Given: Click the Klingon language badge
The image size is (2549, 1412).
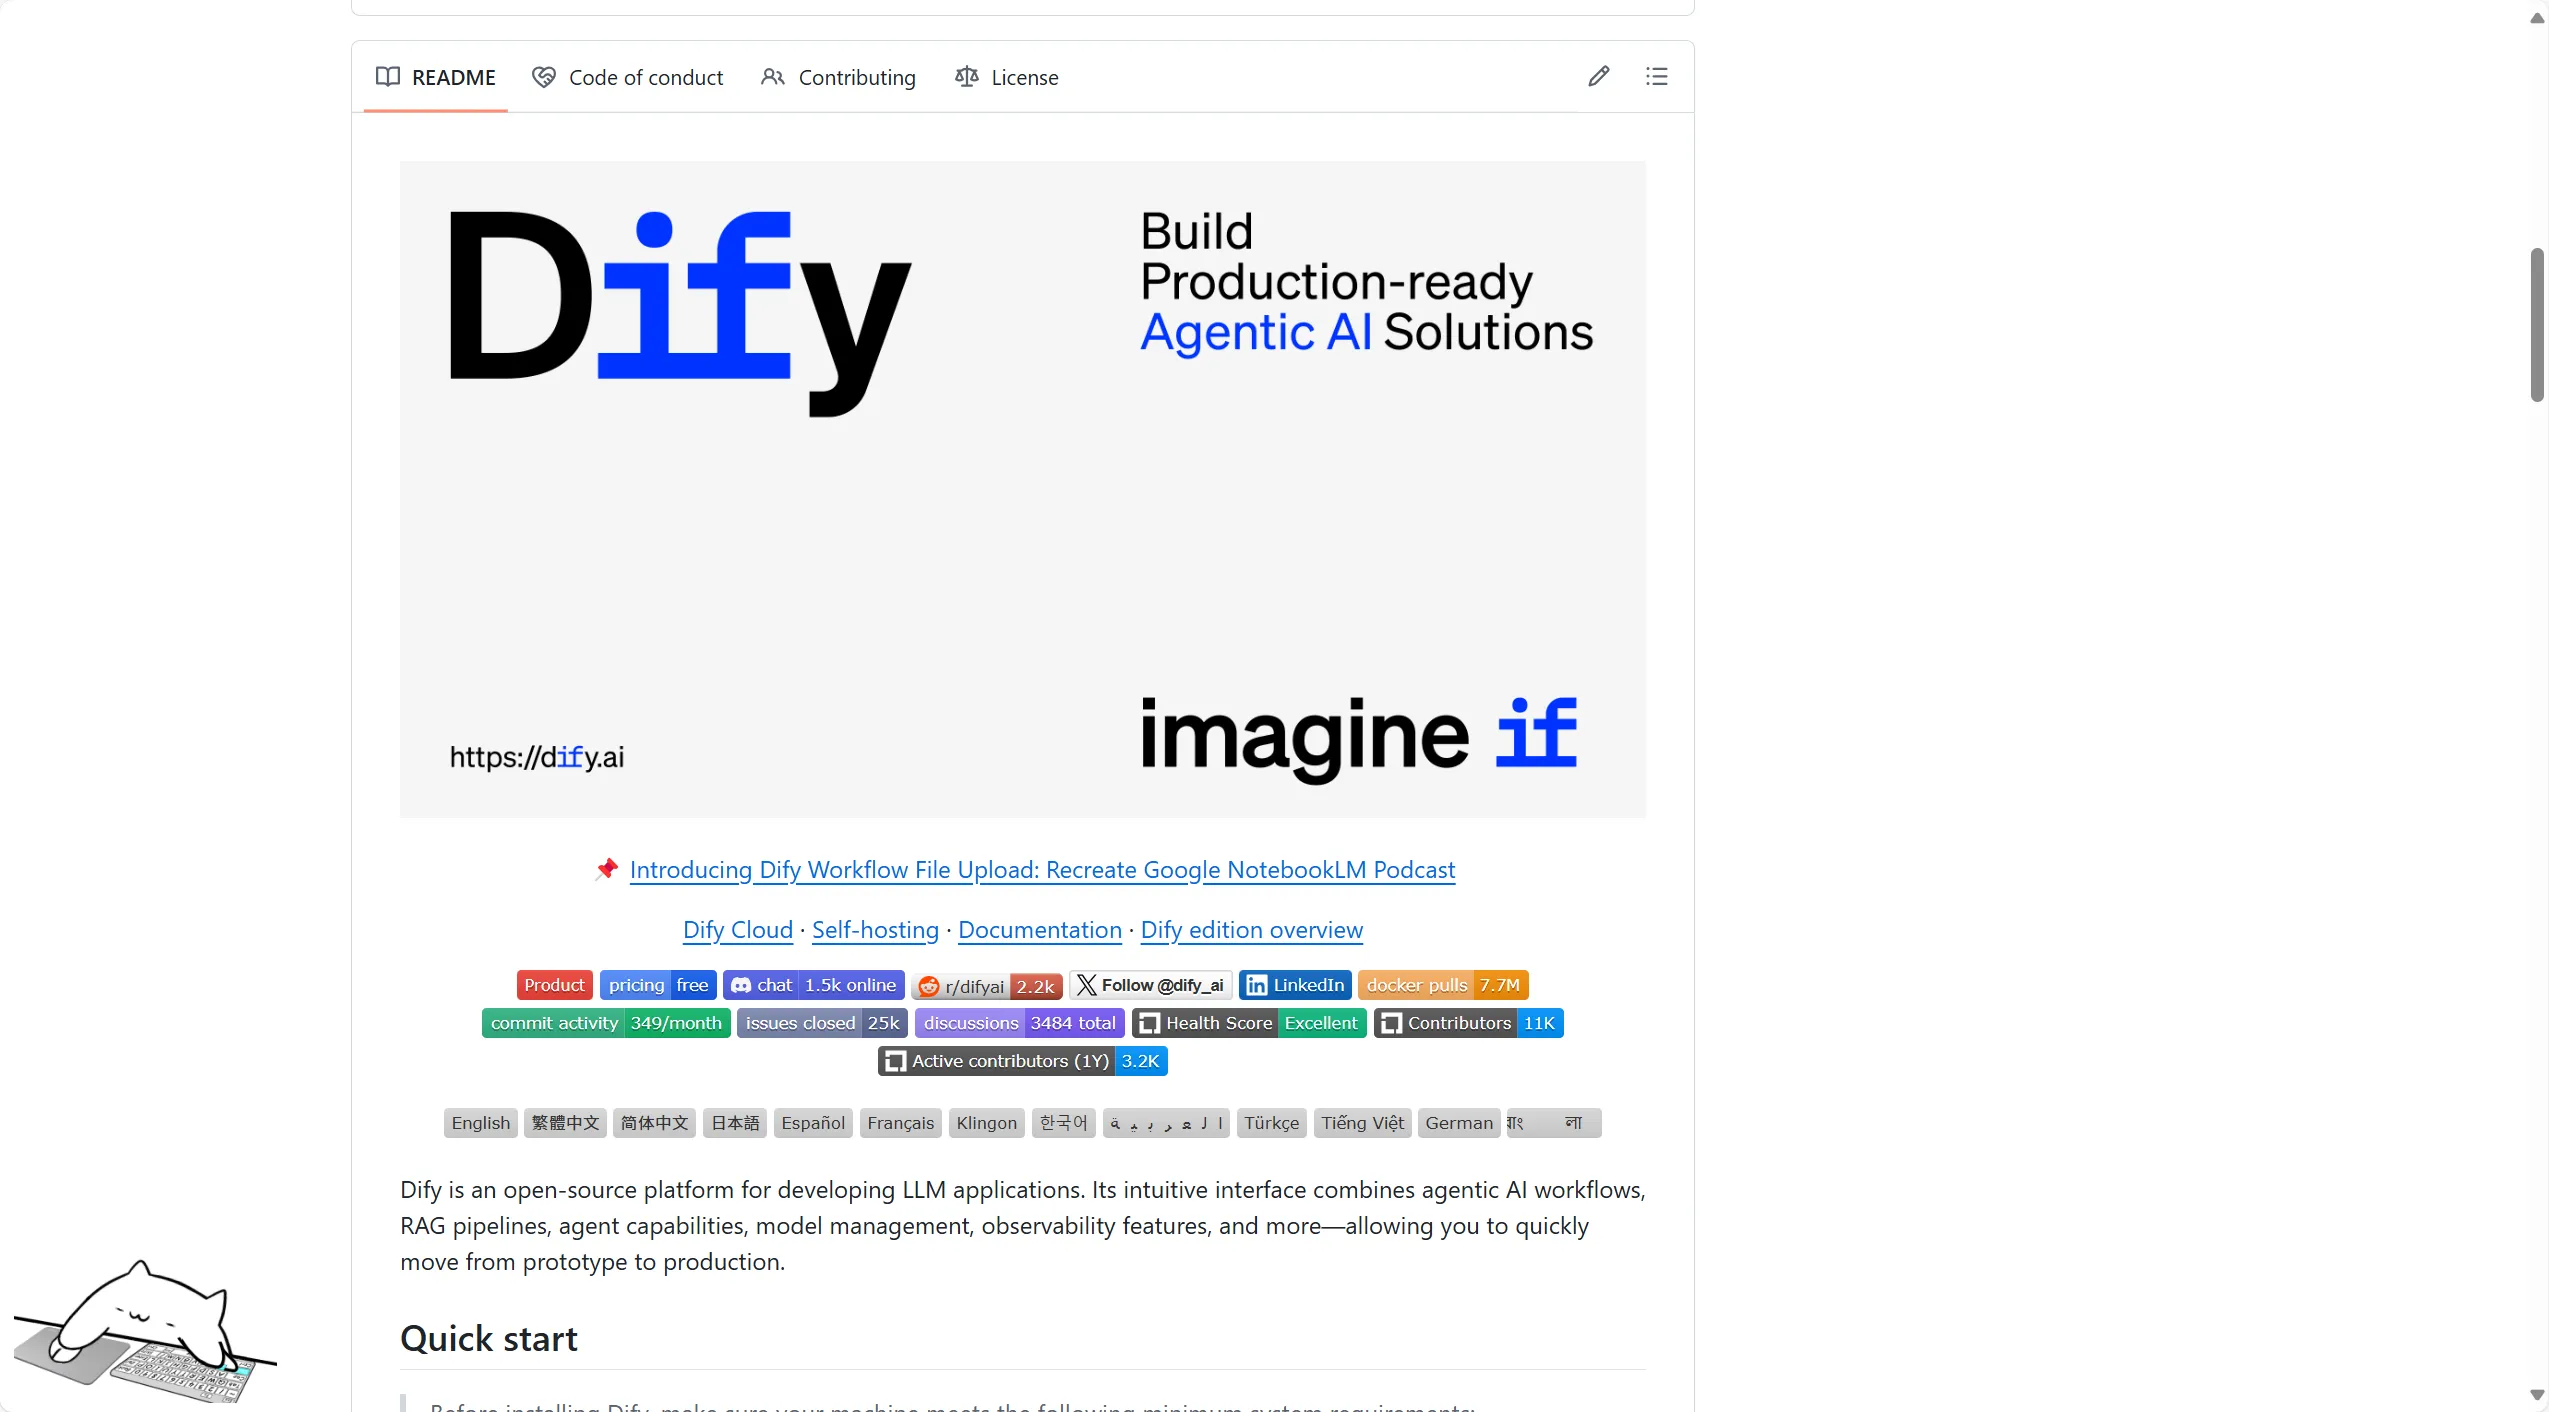Looking at the screenshot, I should pyautogui.click(x=987, y=1123).
